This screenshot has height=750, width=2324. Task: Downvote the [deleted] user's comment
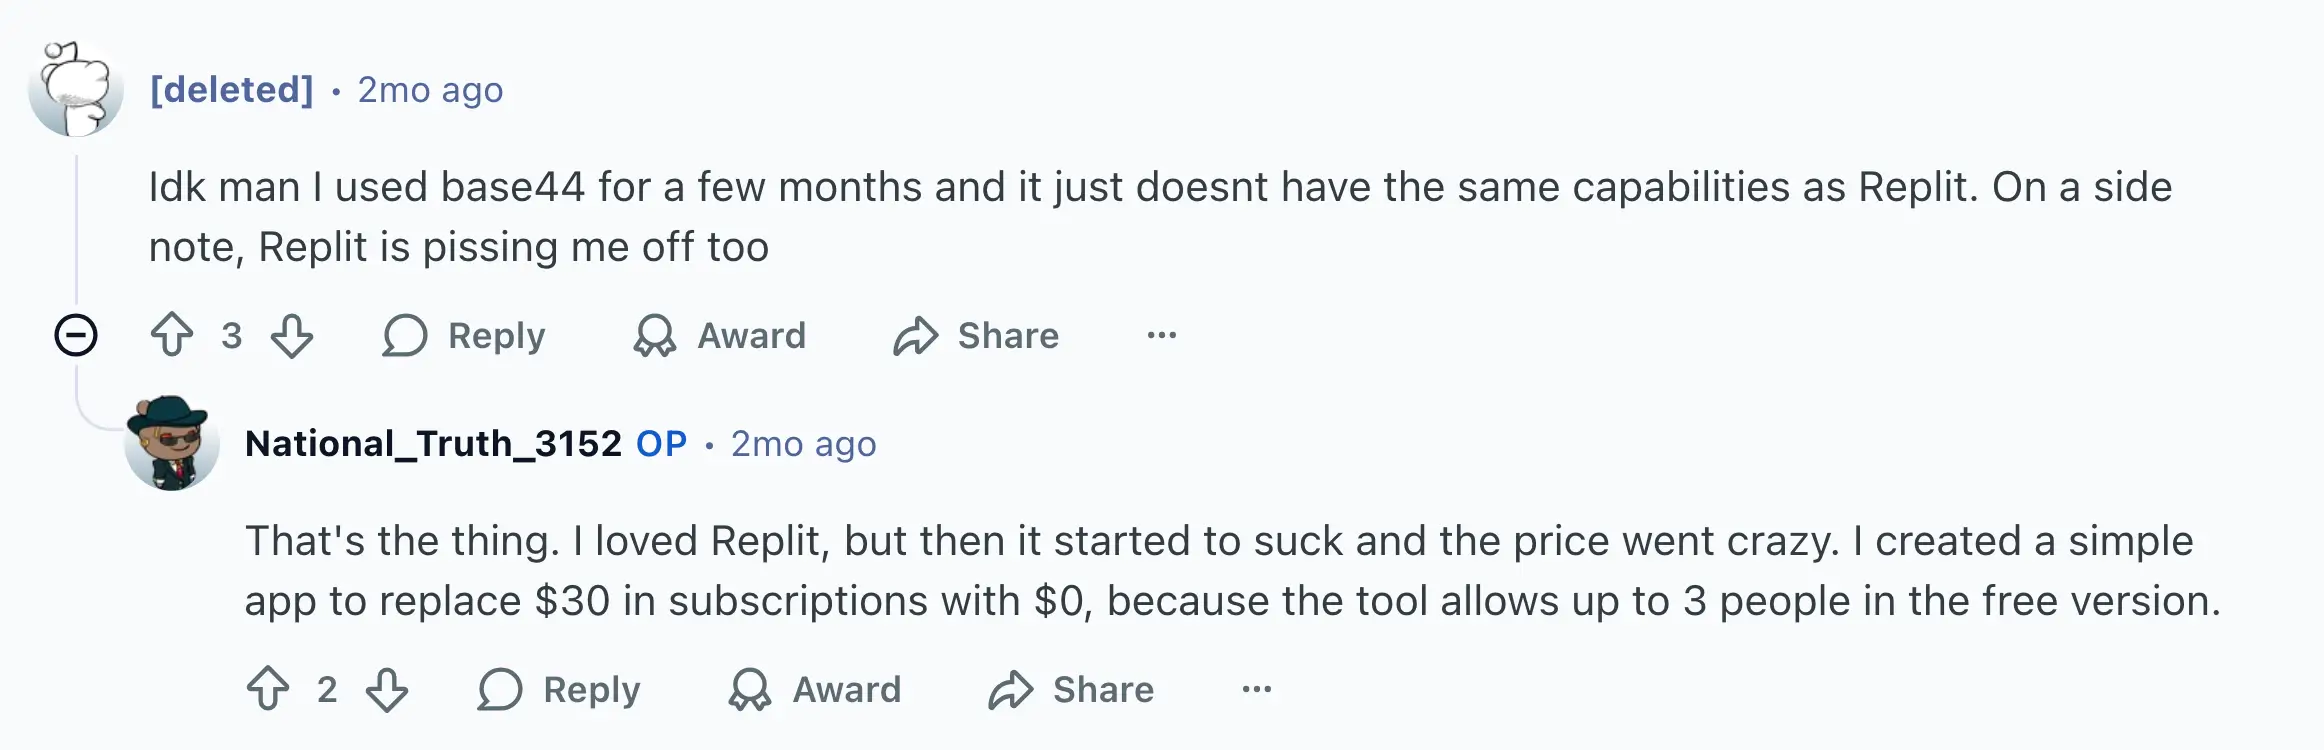[x=289, y=336]
